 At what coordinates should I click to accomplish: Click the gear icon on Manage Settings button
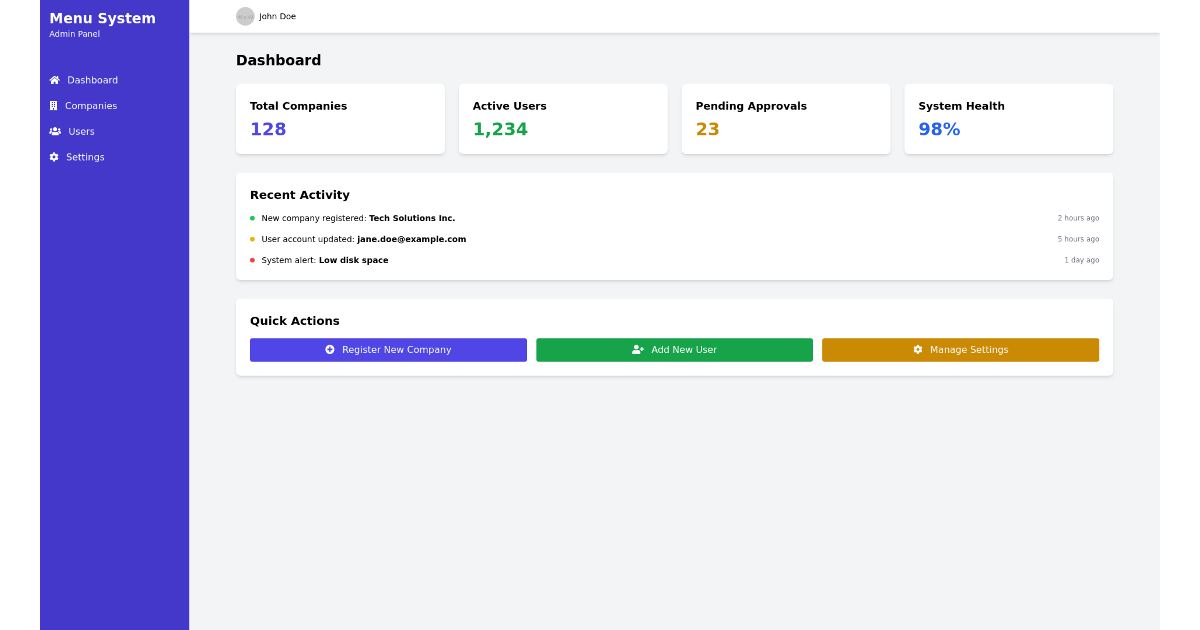coord(917,349)
